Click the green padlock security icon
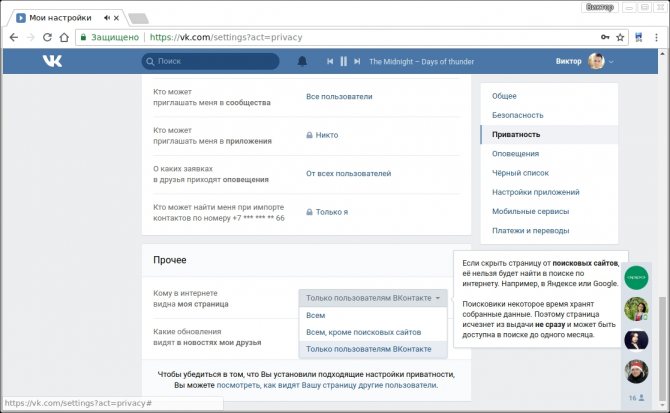Image resolution: width=670 pixels, height=413 pixels. [x=83, y=38]
